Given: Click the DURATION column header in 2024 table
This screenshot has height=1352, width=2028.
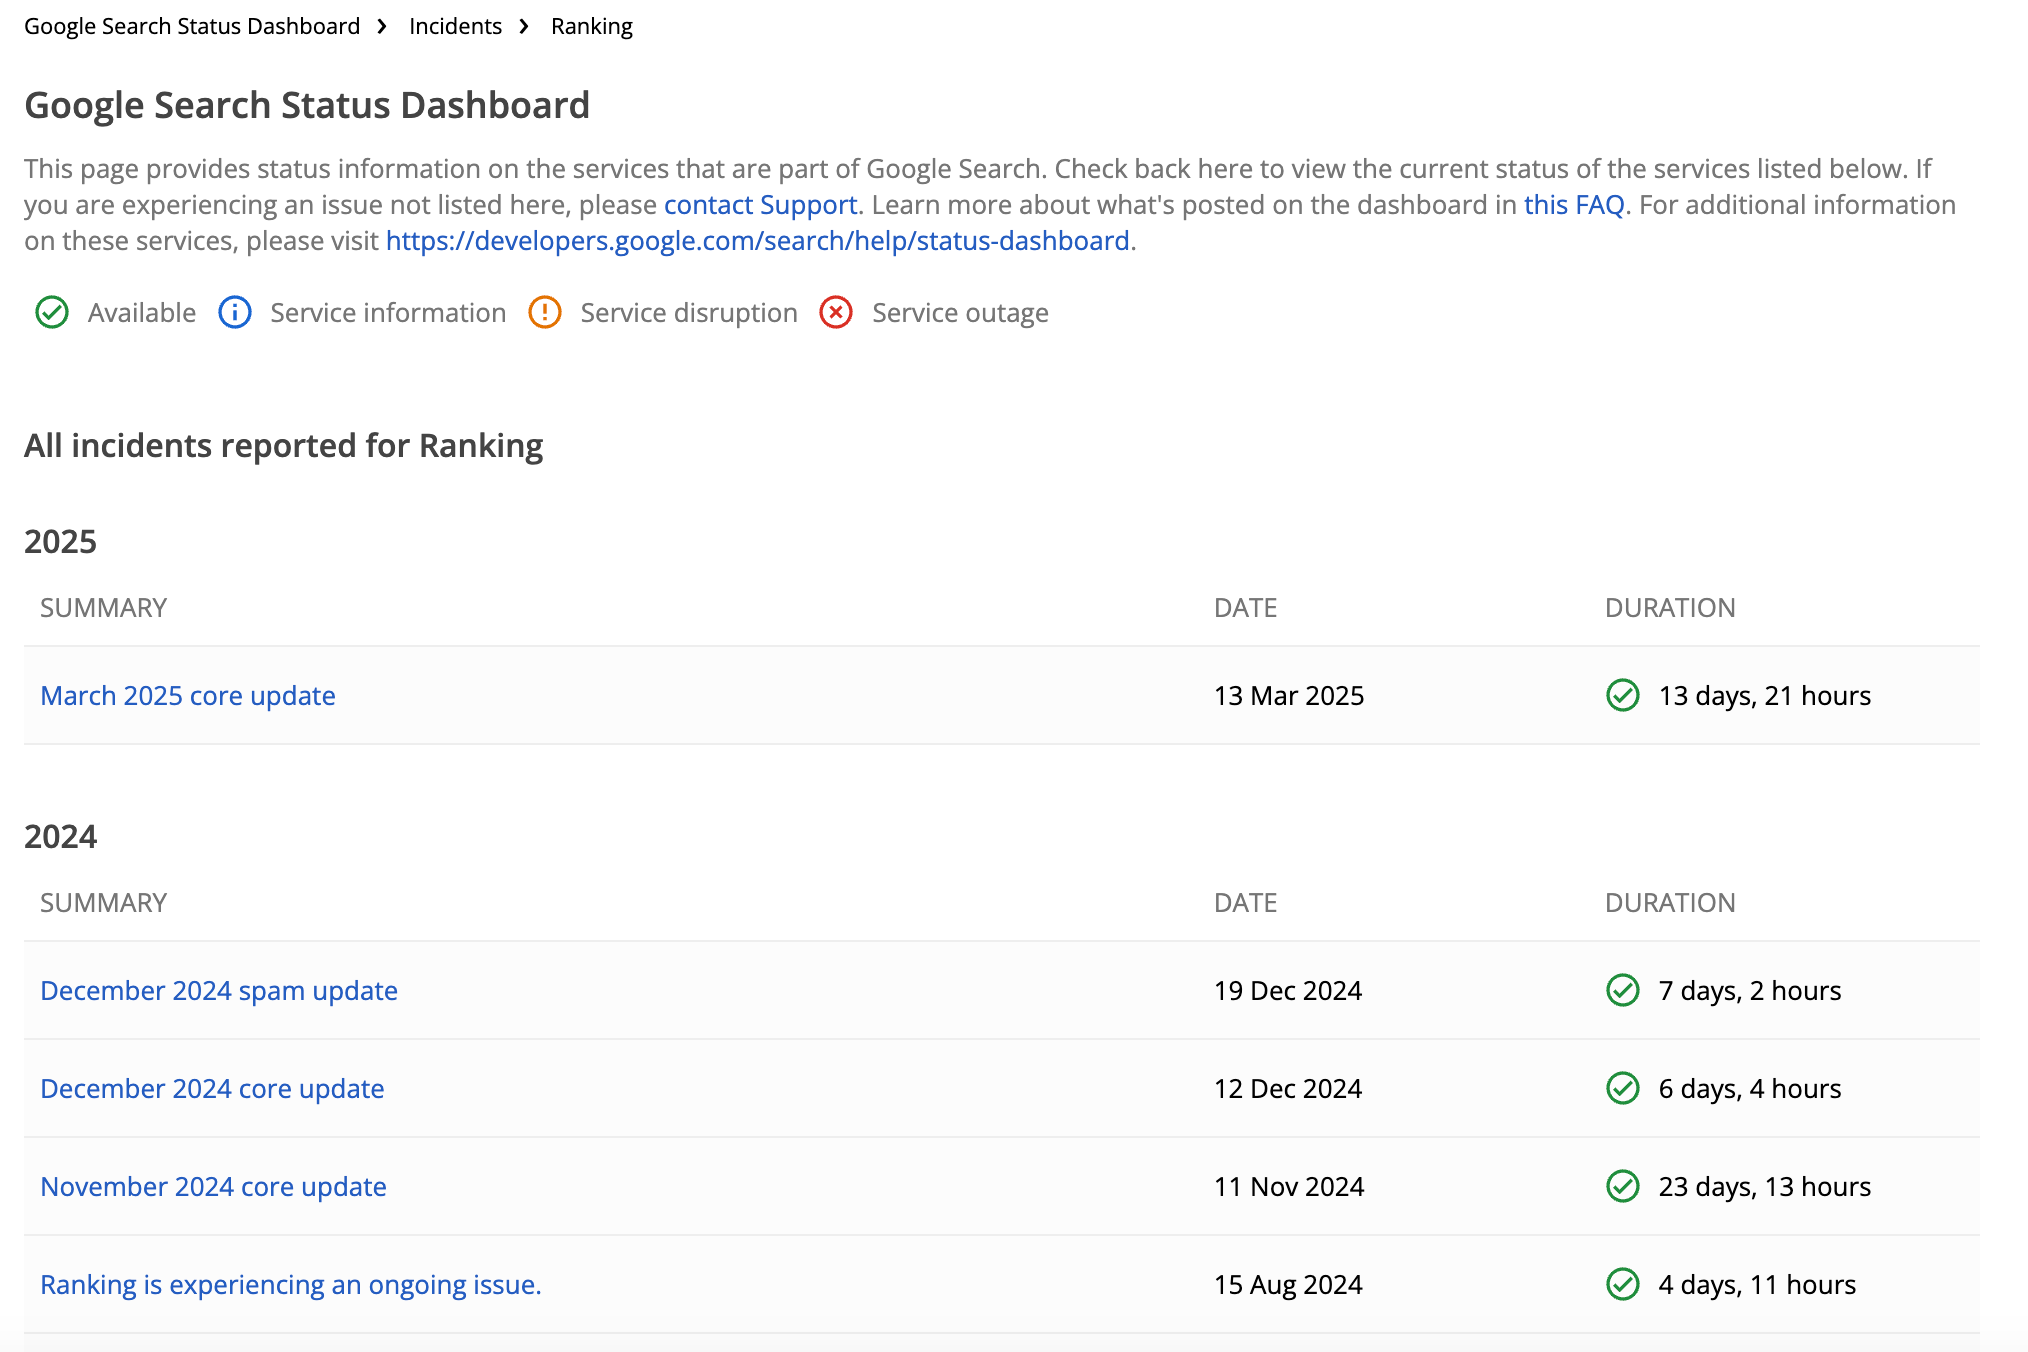Looking at the screenshot, I should point(1670,902).
